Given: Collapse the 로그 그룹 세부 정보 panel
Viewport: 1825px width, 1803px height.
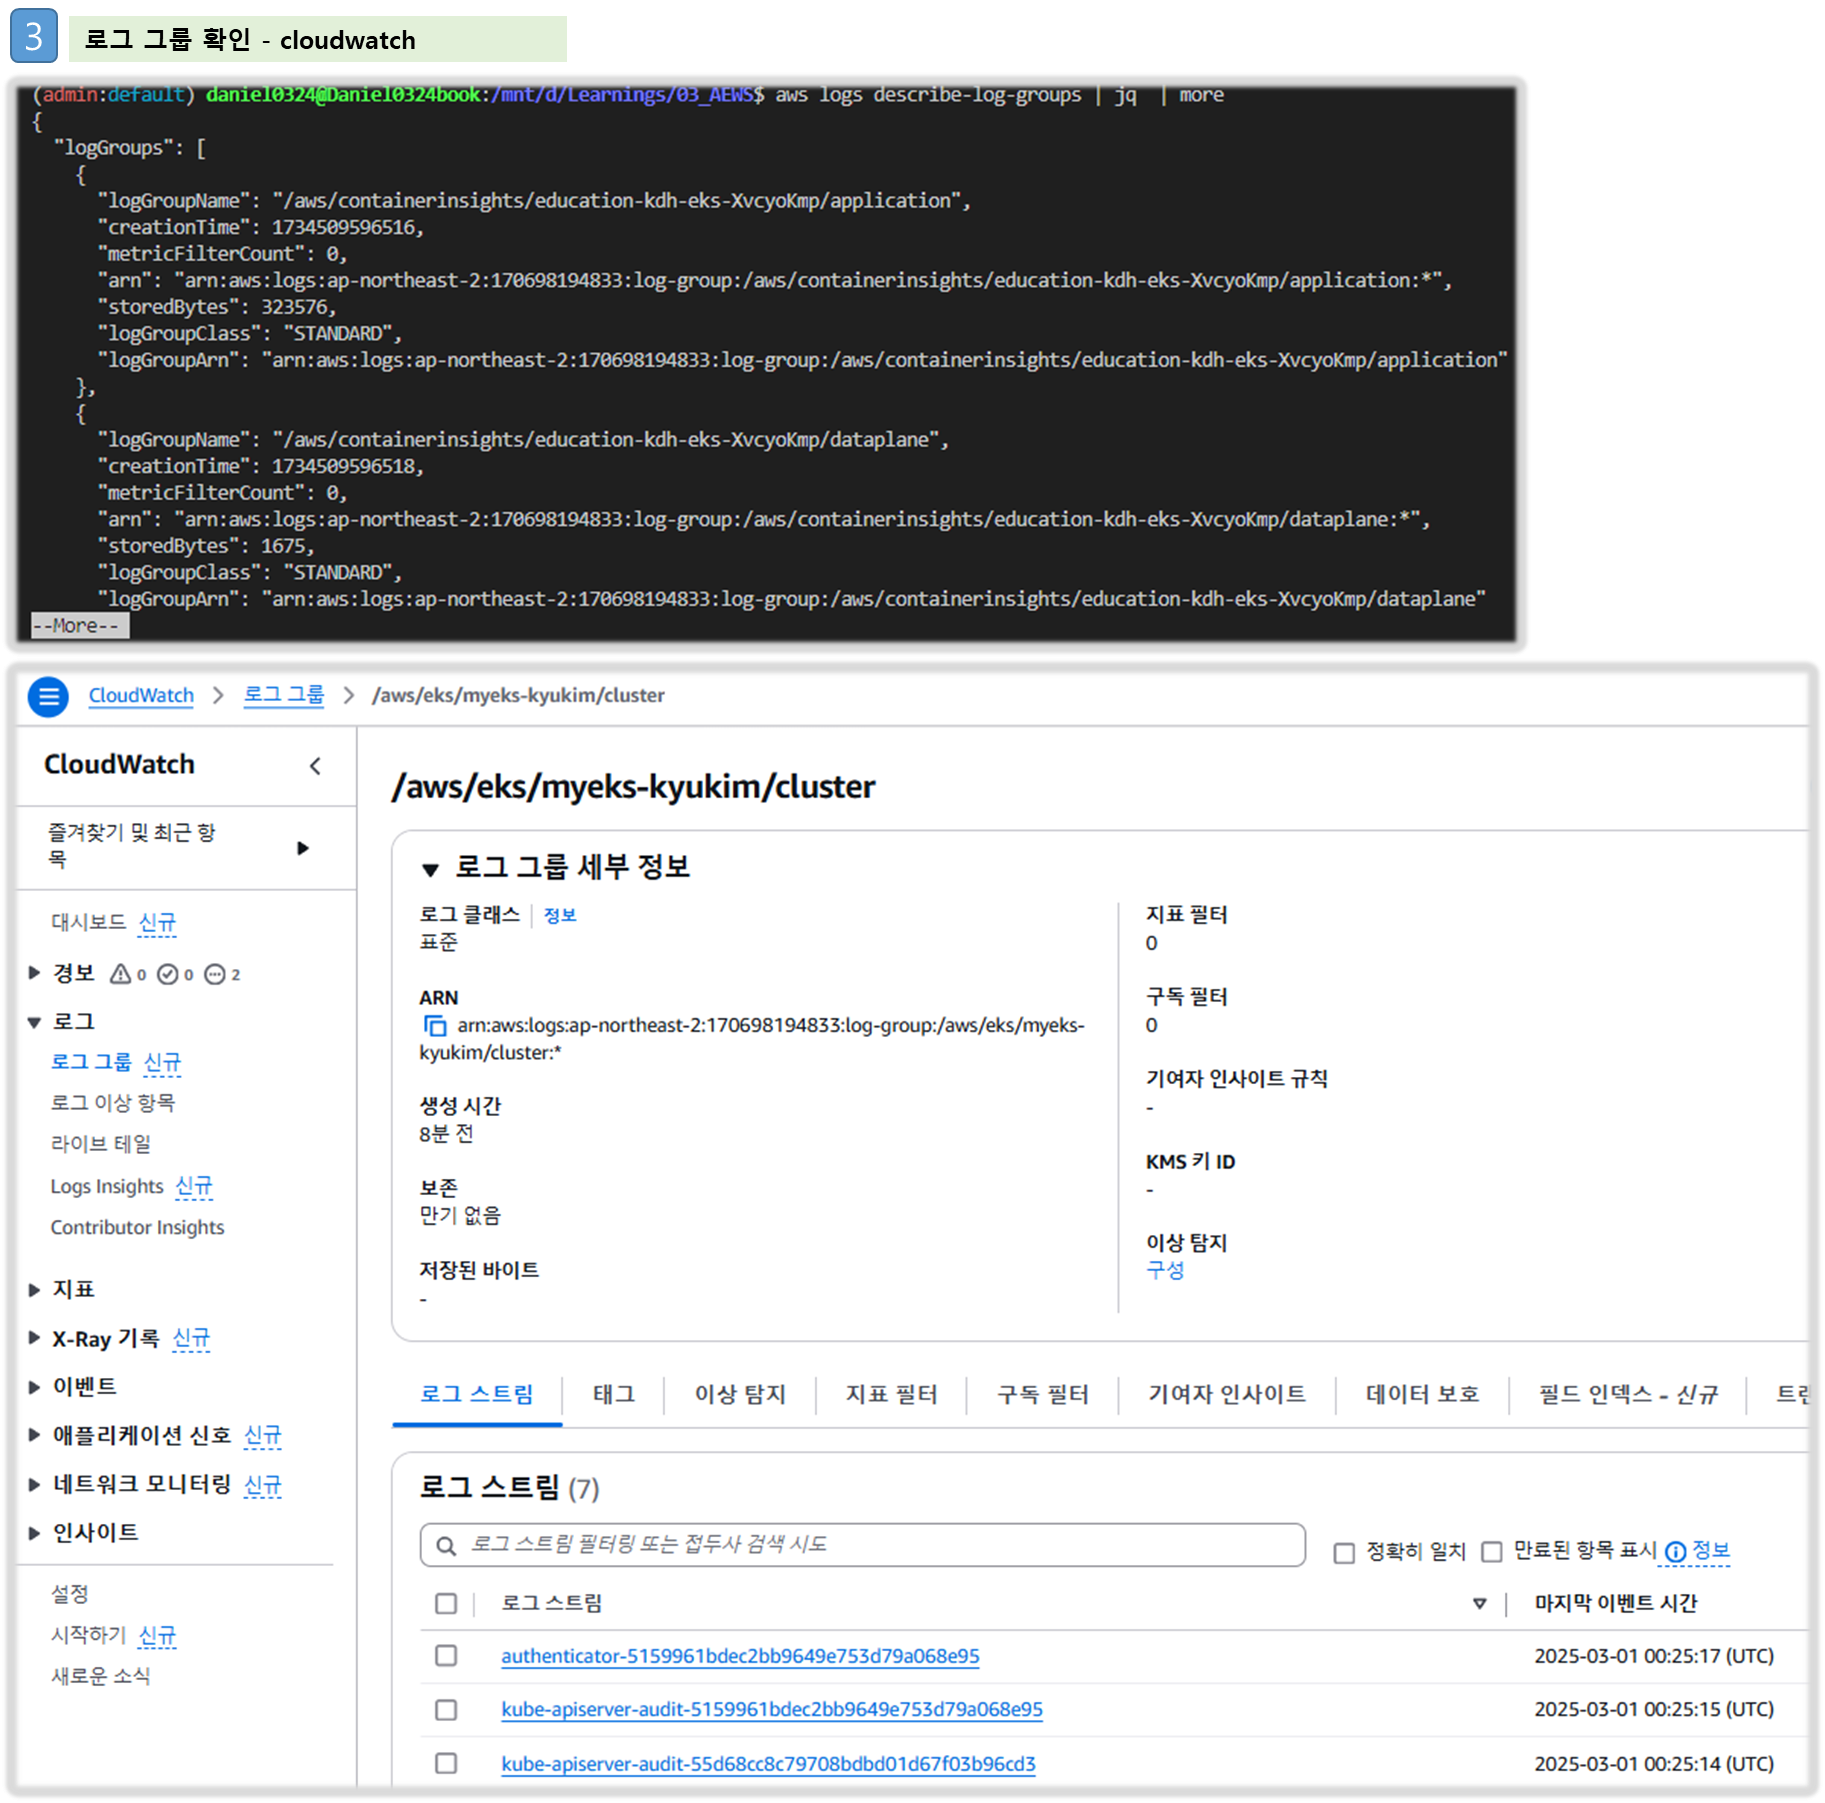Looking at the screenshot, I should [x=430, y=870].
